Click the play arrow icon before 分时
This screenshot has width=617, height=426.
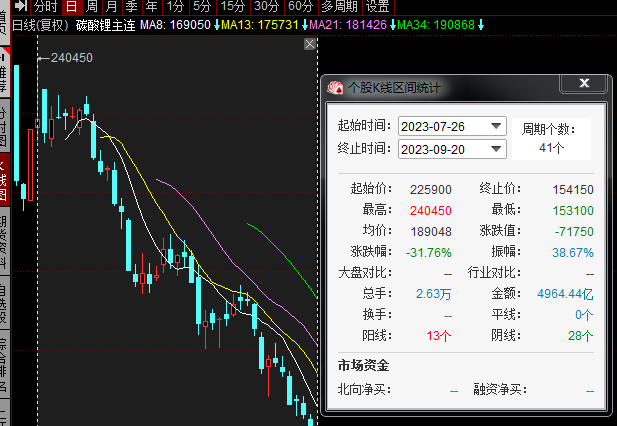(x=24, y=7)
